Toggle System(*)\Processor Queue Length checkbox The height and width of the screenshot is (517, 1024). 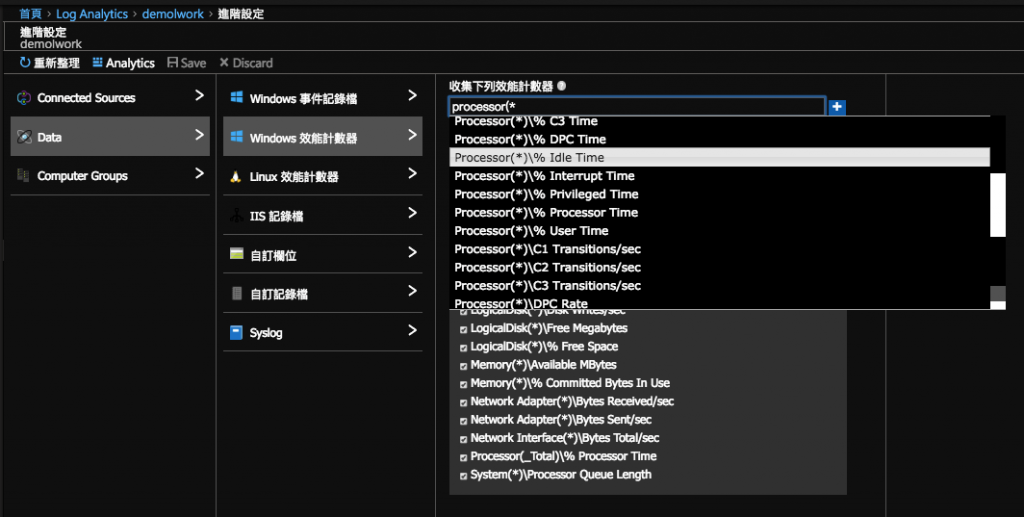pos(463,476)
